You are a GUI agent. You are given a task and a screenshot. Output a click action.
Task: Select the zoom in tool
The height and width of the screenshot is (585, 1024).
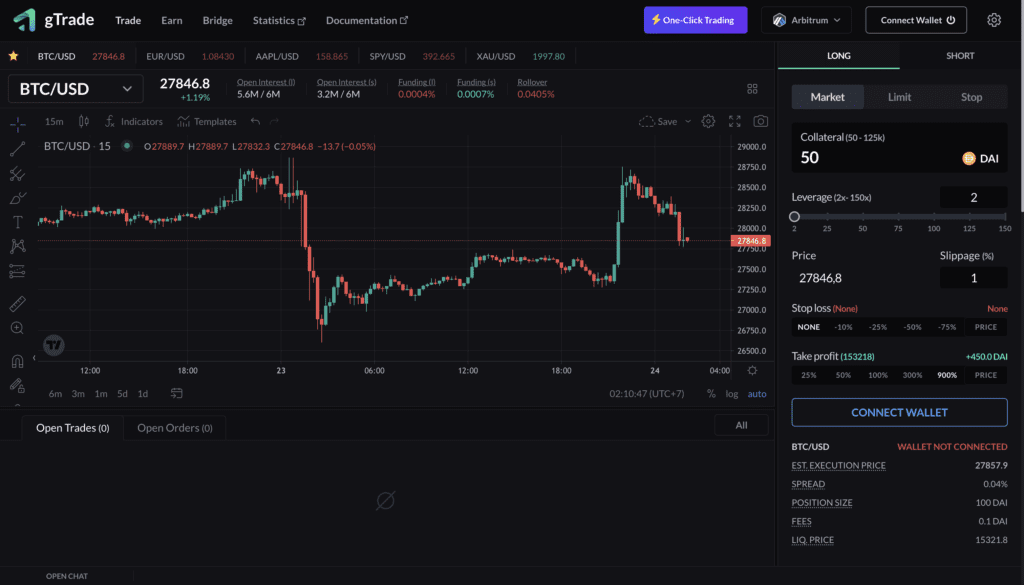pyautogui.click(x=18, y=328)
